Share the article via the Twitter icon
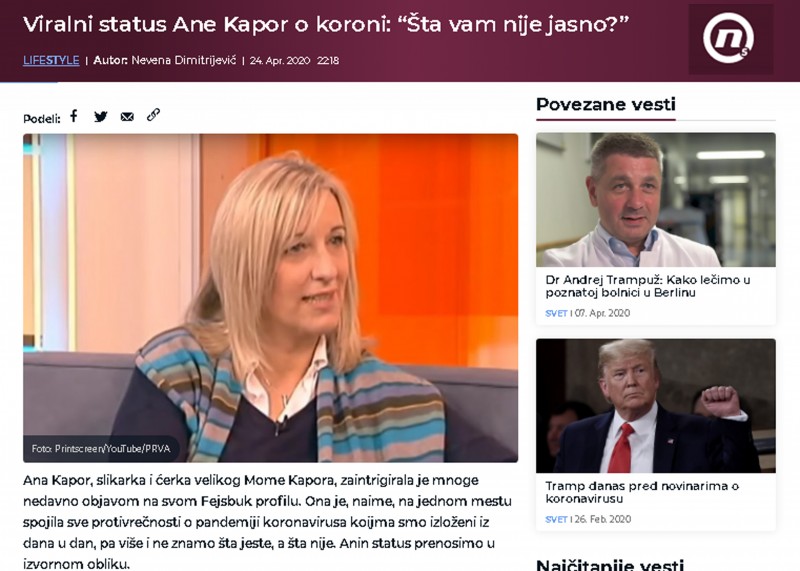This screenshot has width=800, height=571. [101, 116]
